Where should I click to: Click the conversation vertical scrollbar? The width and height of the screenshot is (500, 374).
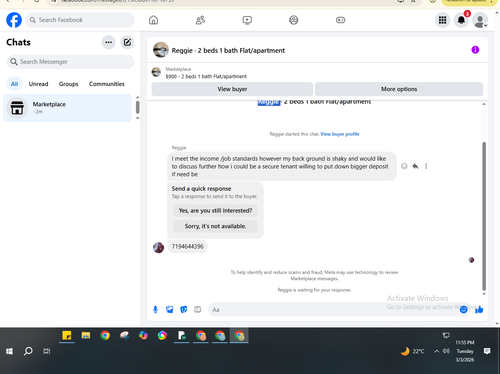[x=484, y=216]
